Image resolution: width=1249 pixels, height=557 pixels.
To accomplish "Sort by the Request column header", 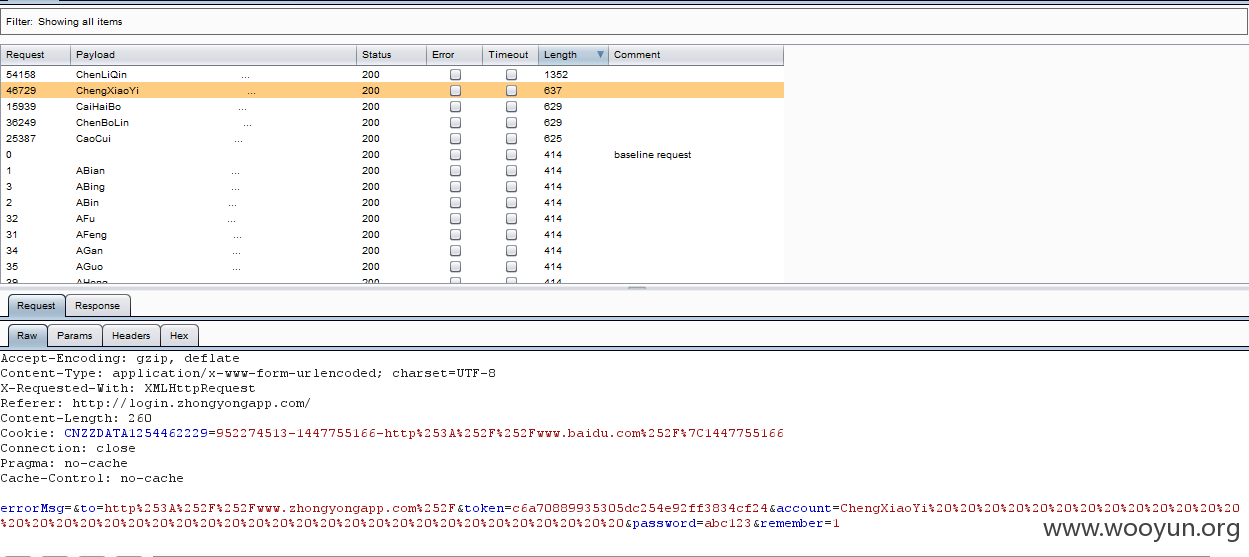I will click(x=35, y=55).
